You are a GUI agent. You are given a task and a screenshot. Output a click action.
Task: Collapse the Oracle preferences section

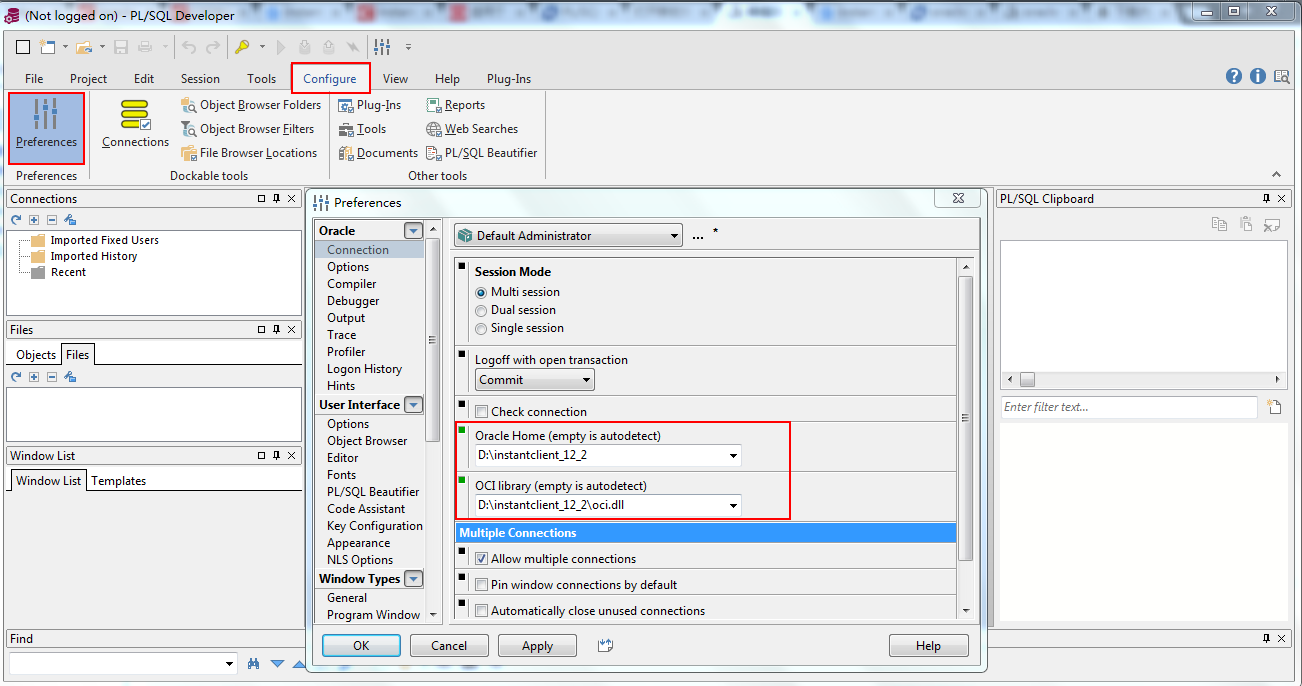pos(413,231)
